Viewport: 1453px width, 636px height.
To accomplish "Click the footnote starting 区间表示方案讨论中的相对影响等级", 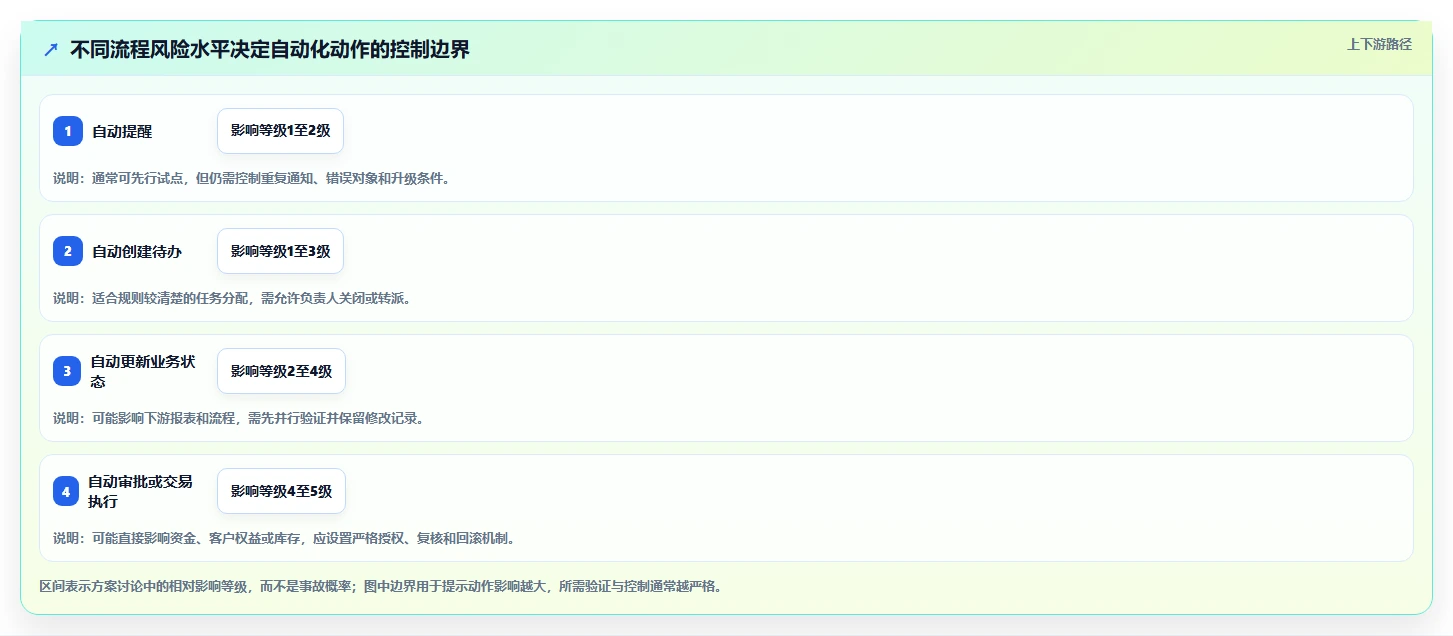I will pos(380,586).
